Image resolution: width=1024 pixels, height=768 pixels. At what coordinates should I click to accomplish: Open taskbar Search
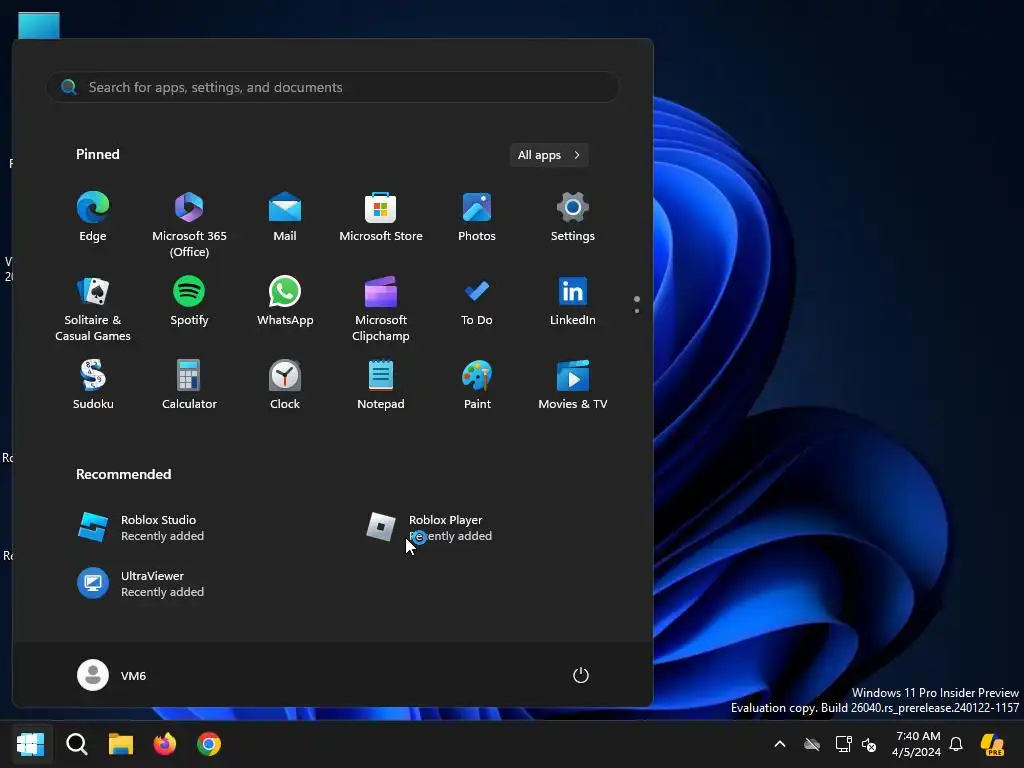[76, 744]
